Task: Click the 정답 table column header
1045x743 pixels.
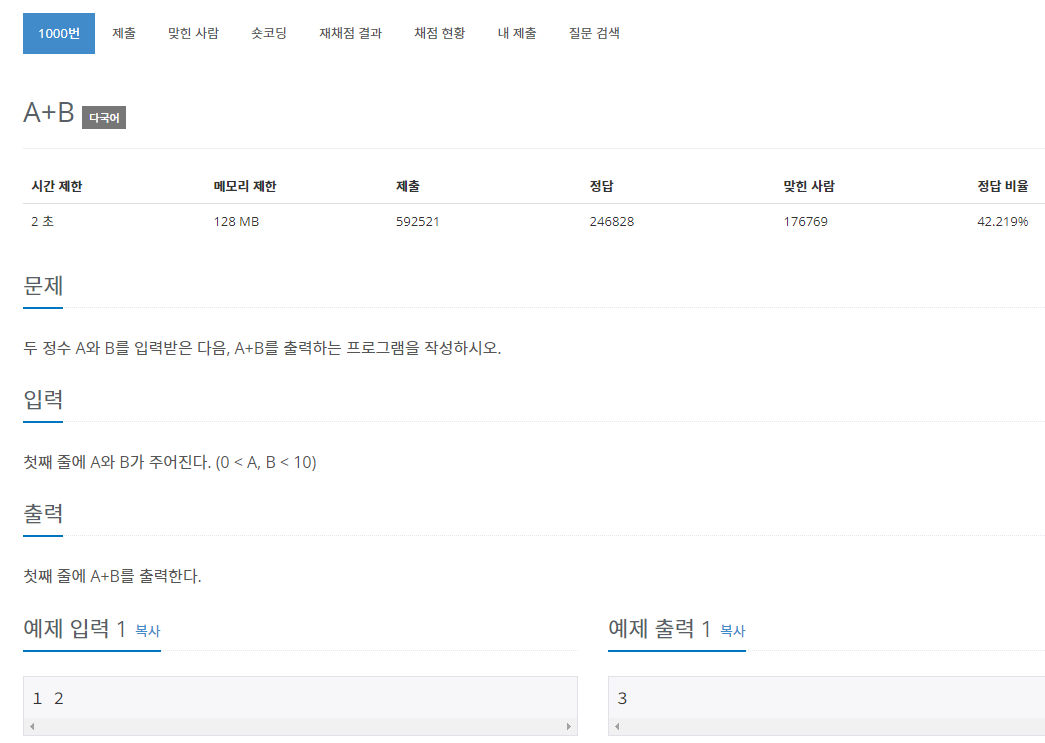Action: pos(601,187)
